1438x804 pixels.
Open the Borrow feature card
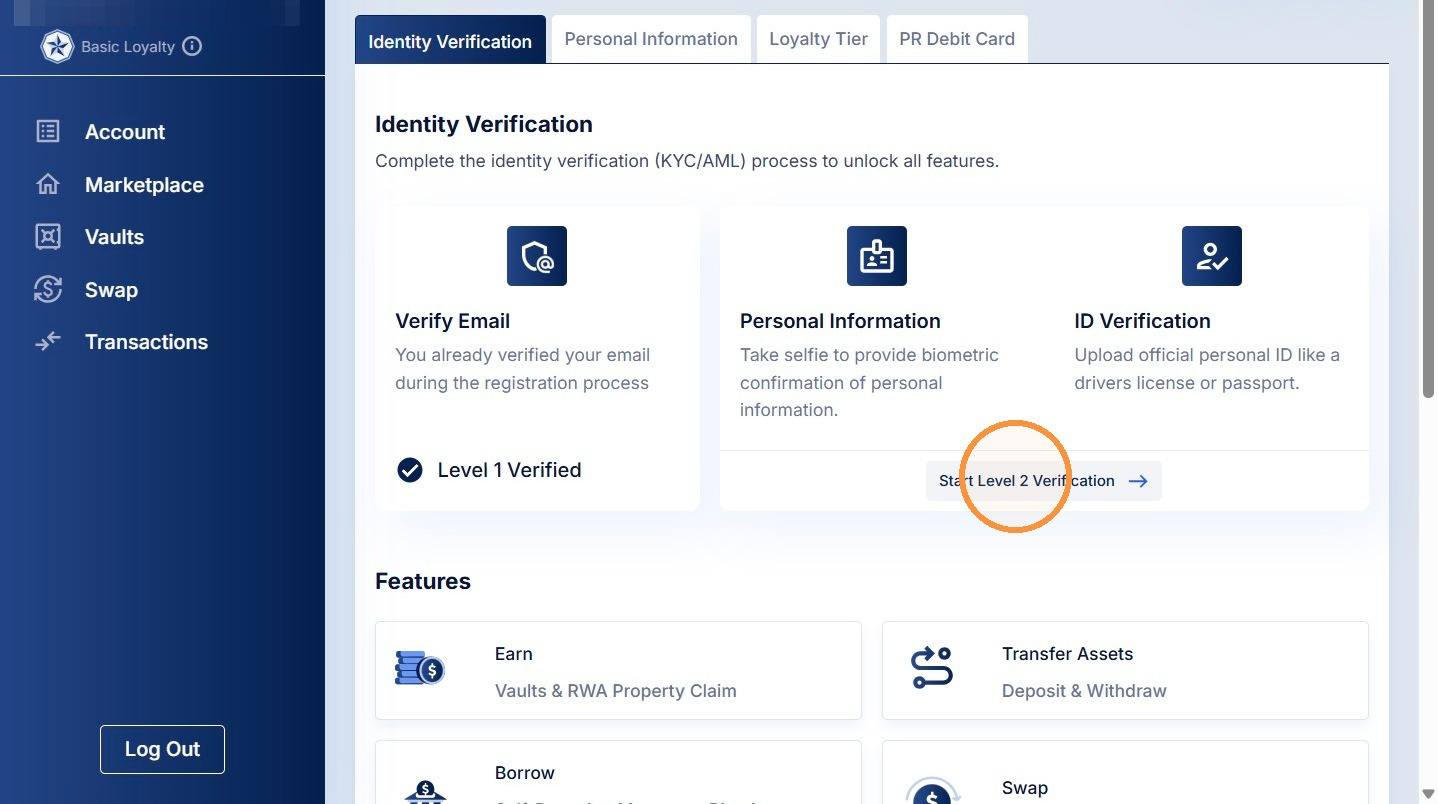click(618, 772)
